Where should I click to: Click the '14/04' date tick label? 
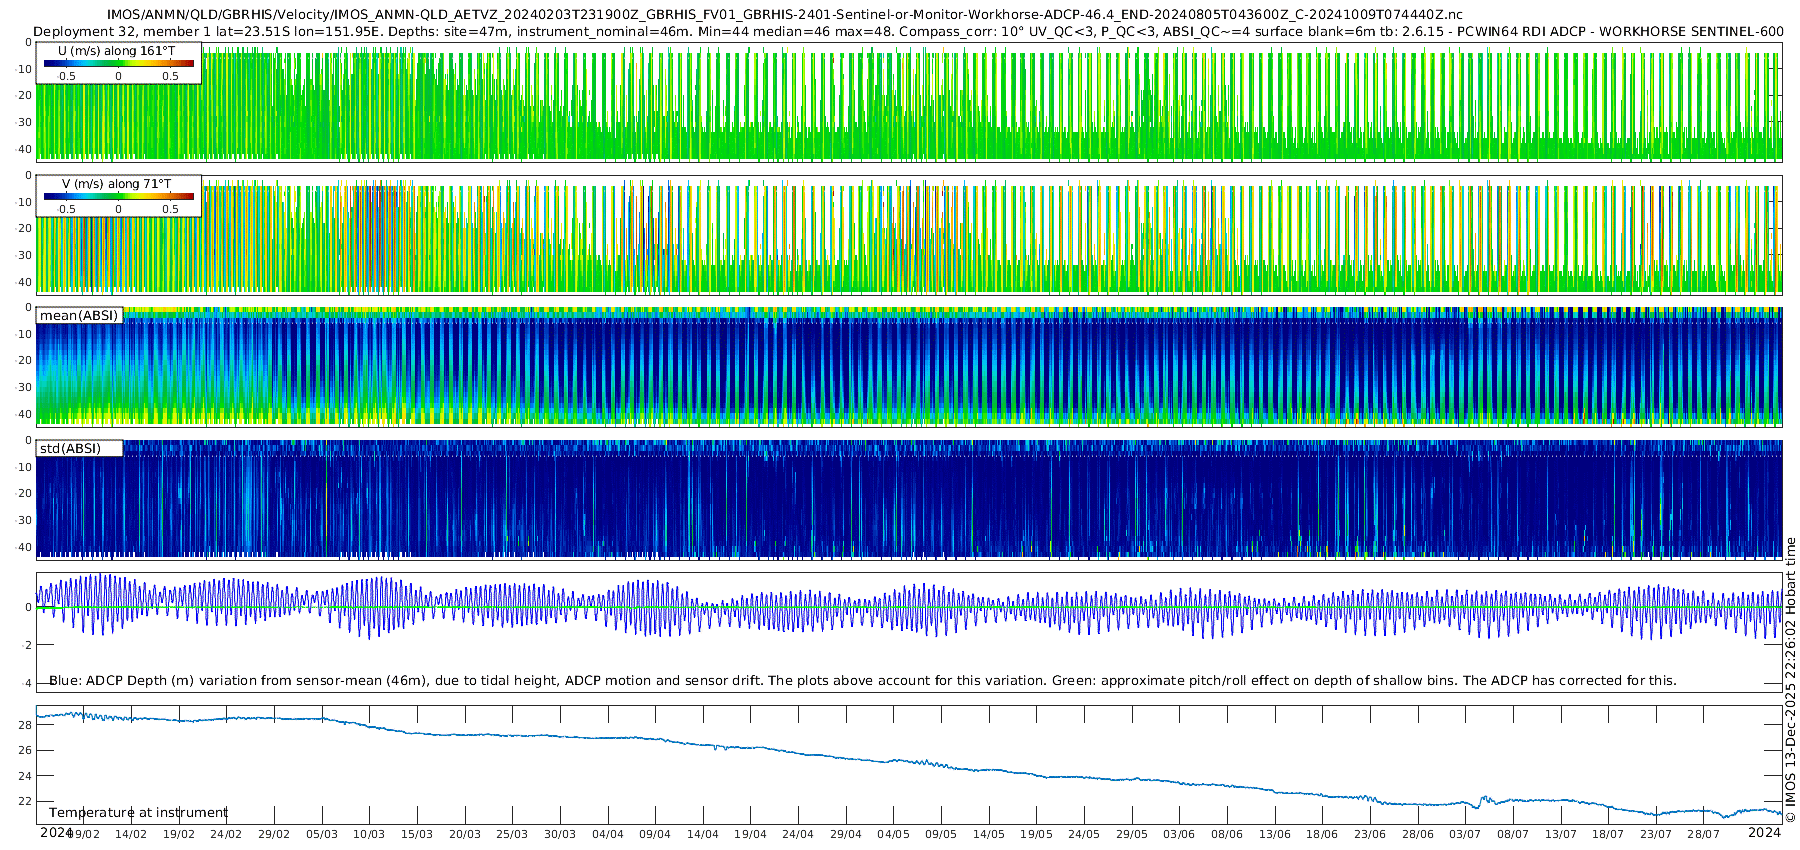tap(703, 835)
